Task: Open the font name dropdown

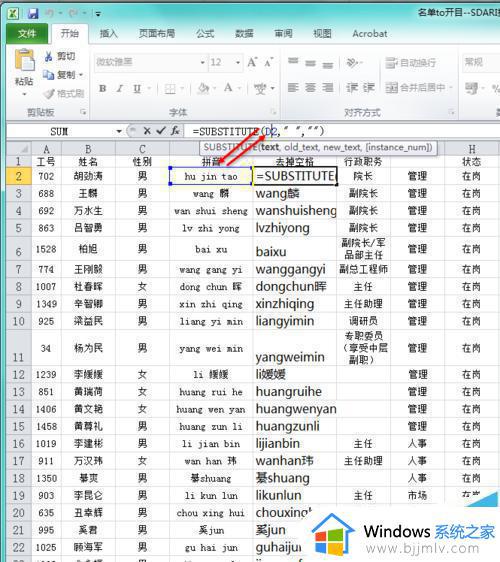Action: (203, 63)
